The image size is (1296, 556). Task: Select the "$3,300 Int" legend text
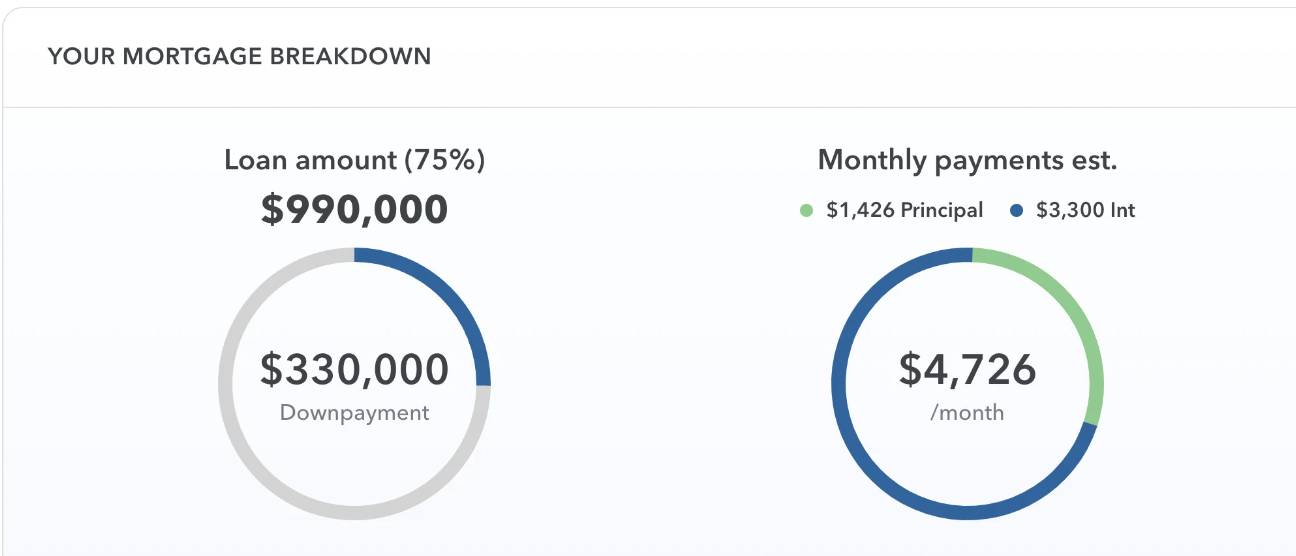(1086, 211)
